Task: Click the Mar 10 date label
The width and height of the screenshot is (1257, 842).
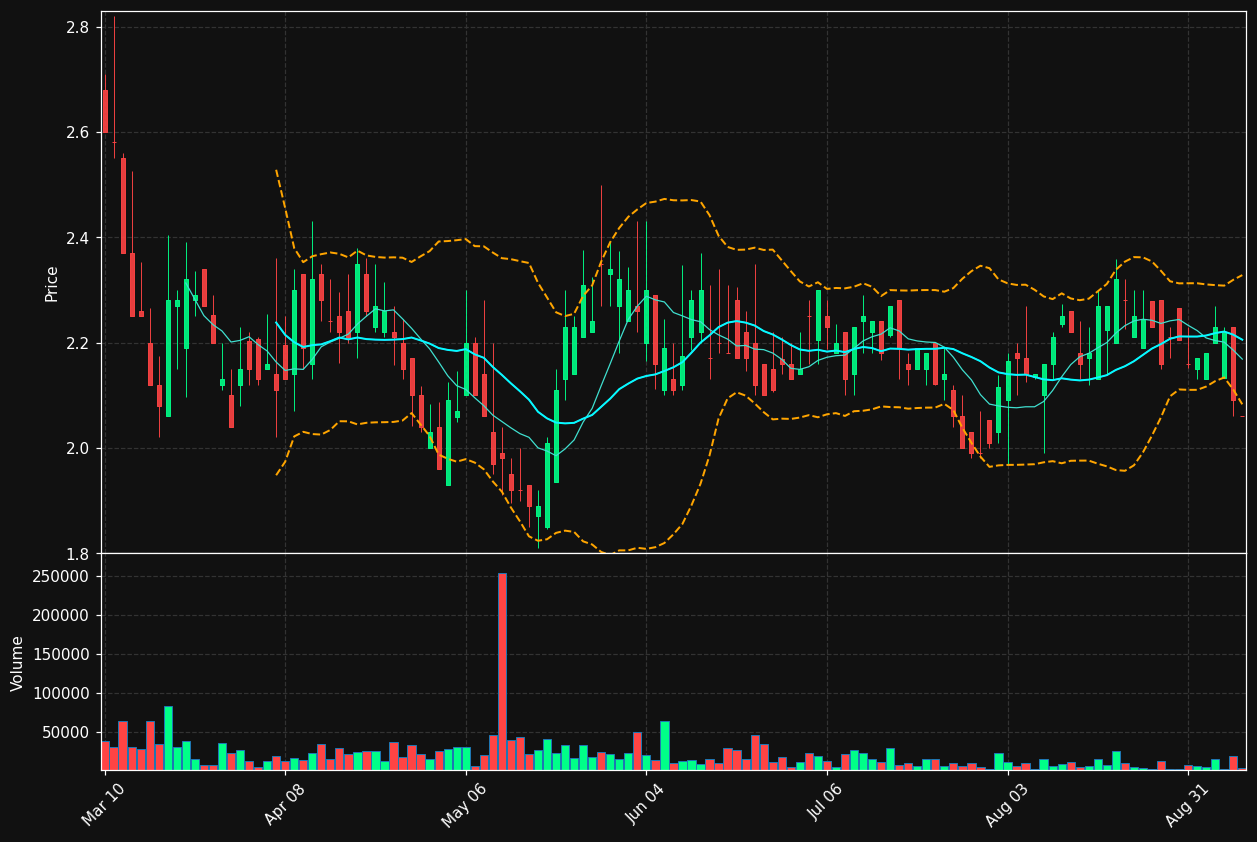Action: 105,804
